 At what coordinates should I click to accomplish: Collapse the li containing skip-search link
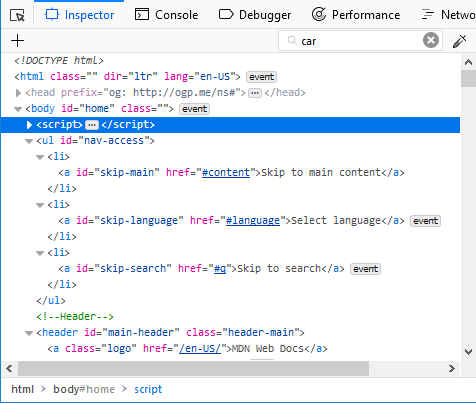tap(40, 253)
